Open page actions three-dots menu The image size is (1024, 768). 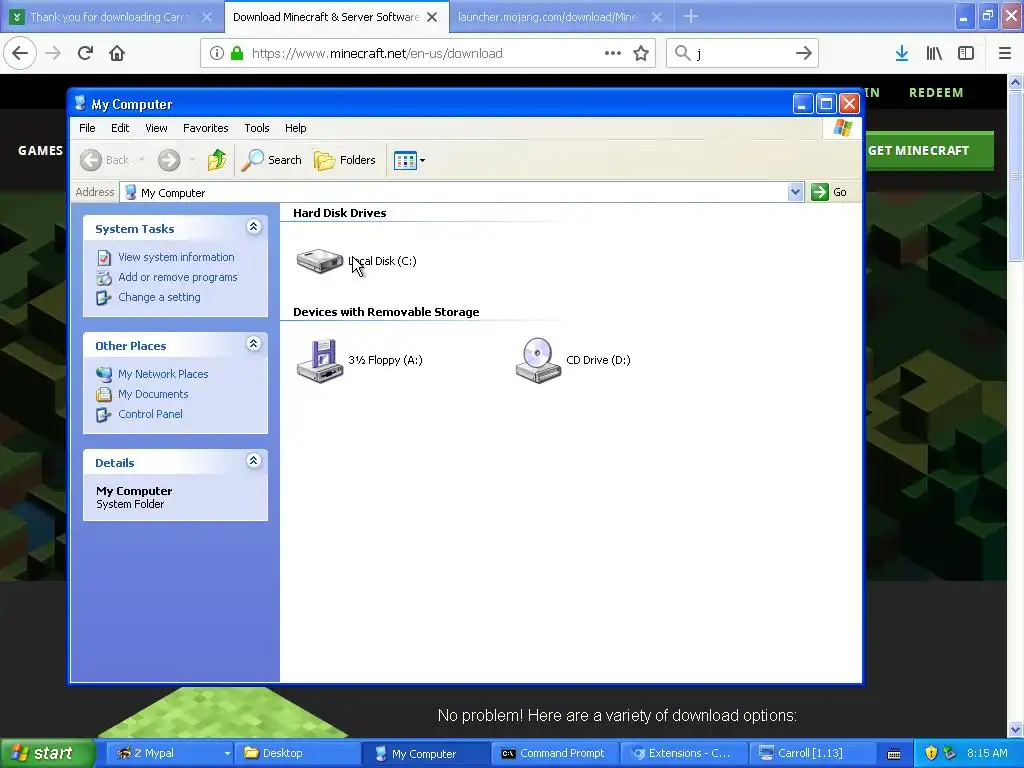(613, 54)
